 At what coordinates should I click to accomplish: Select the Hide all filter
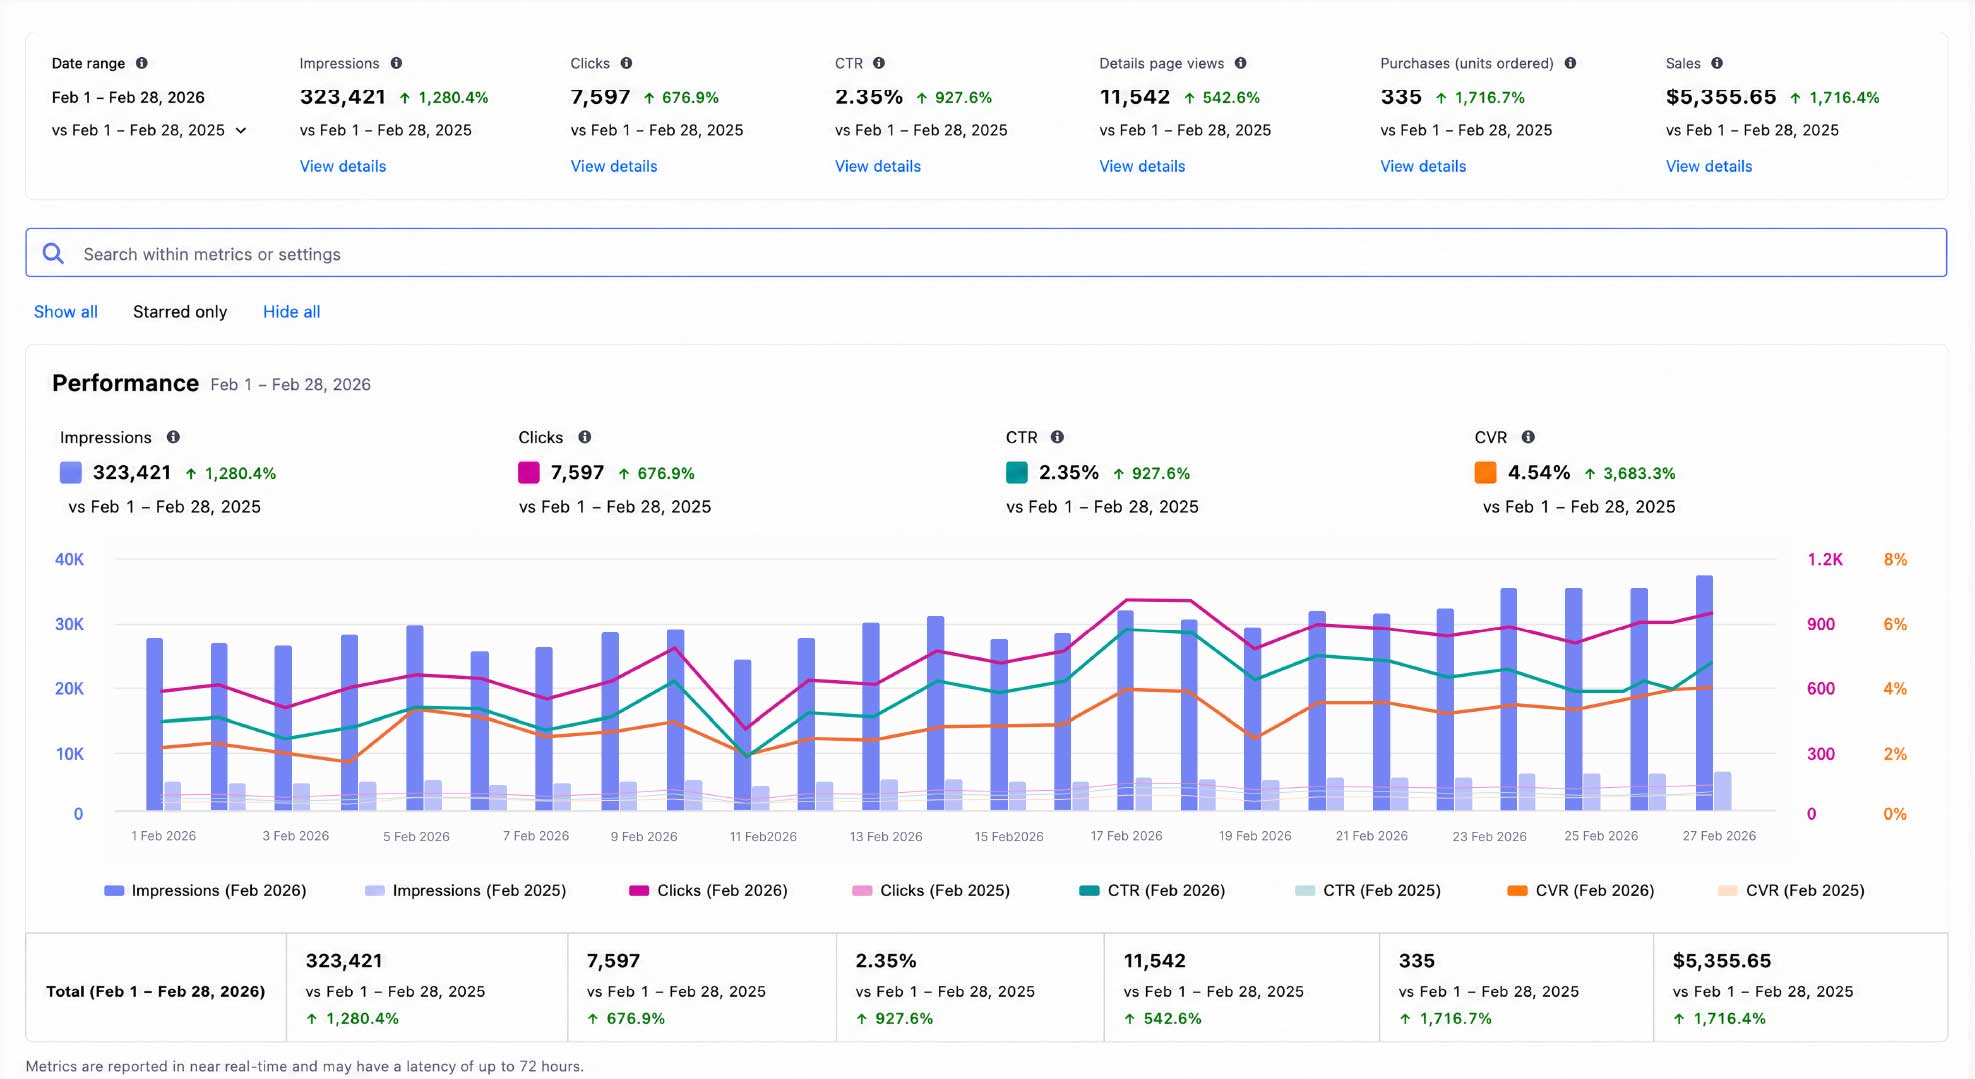(x=292, y=312)
